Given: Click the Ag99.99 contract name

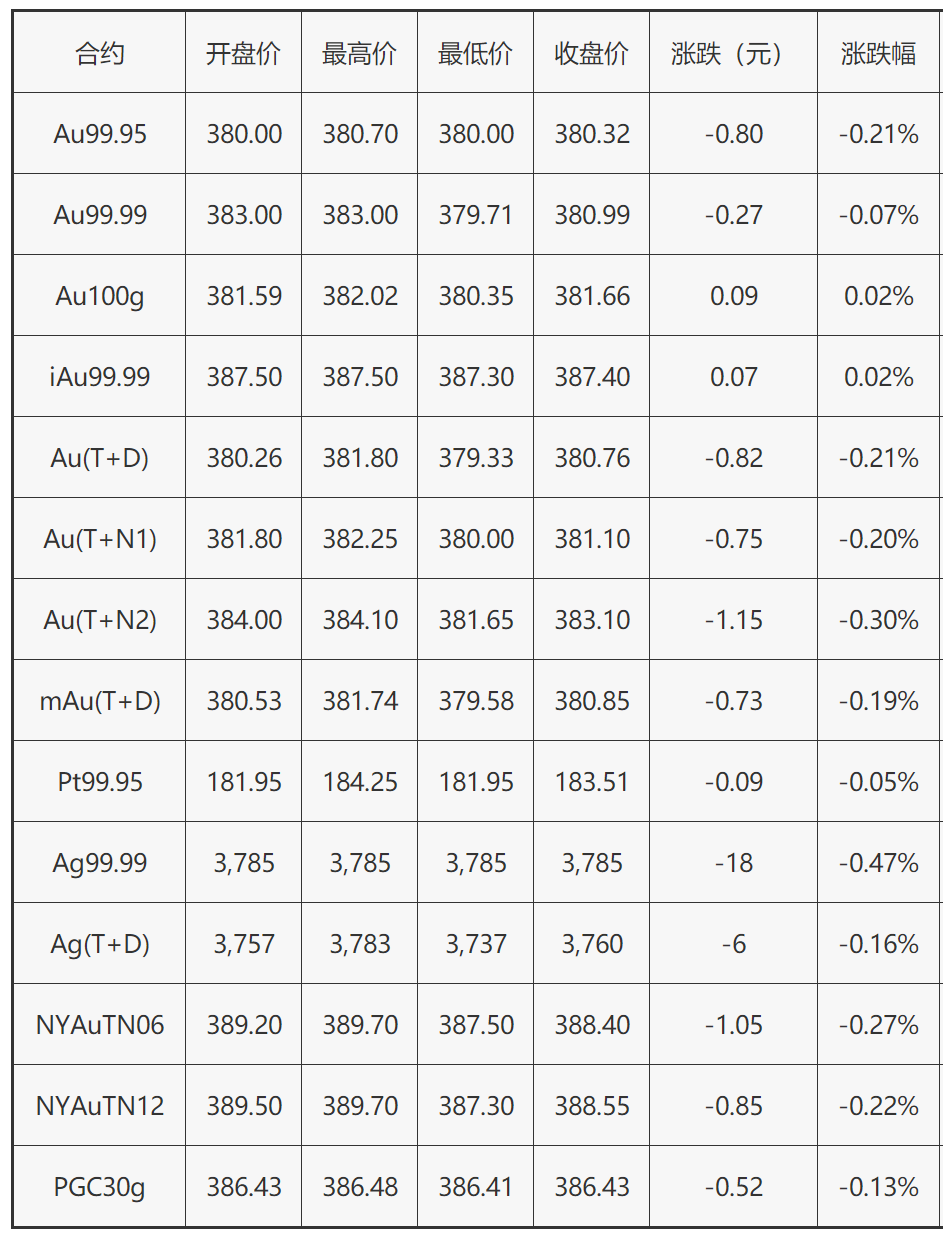Looking at the screenshot, I should tap(100, 863).
